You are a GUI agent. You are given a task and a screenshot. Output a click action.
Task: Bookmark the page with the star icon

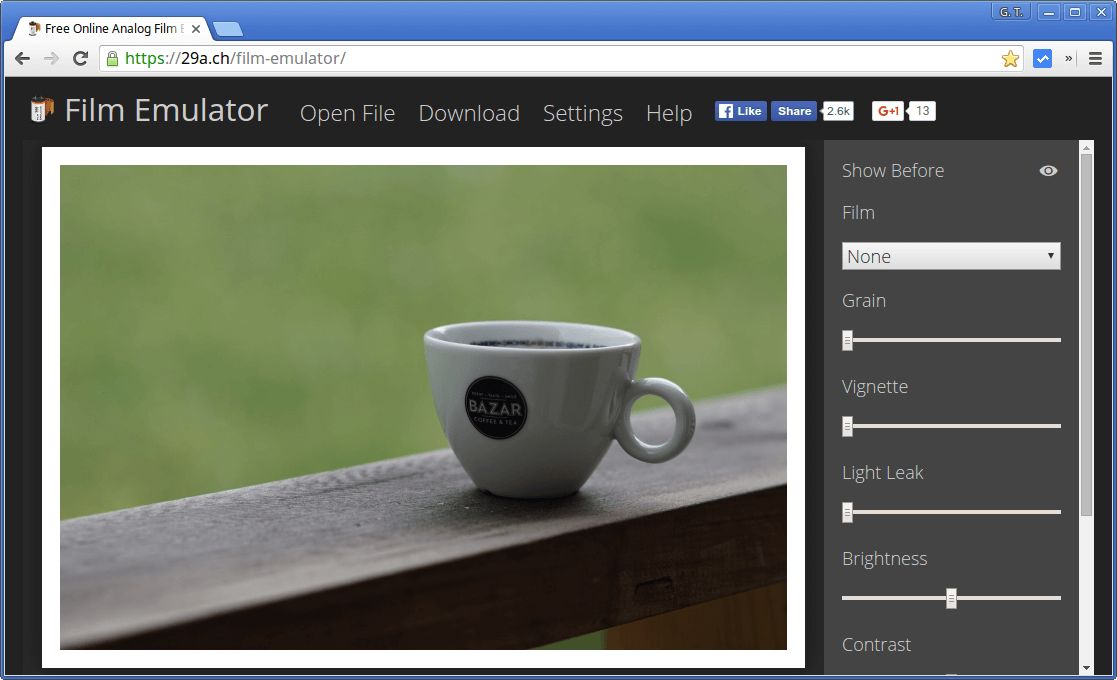1010,59
